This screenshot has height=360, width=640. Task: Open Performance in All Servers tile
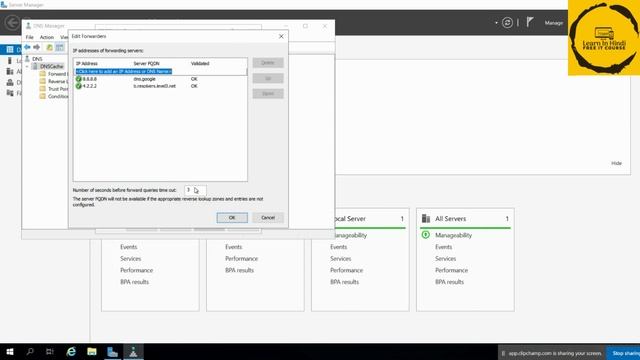[x=451, y=270]
